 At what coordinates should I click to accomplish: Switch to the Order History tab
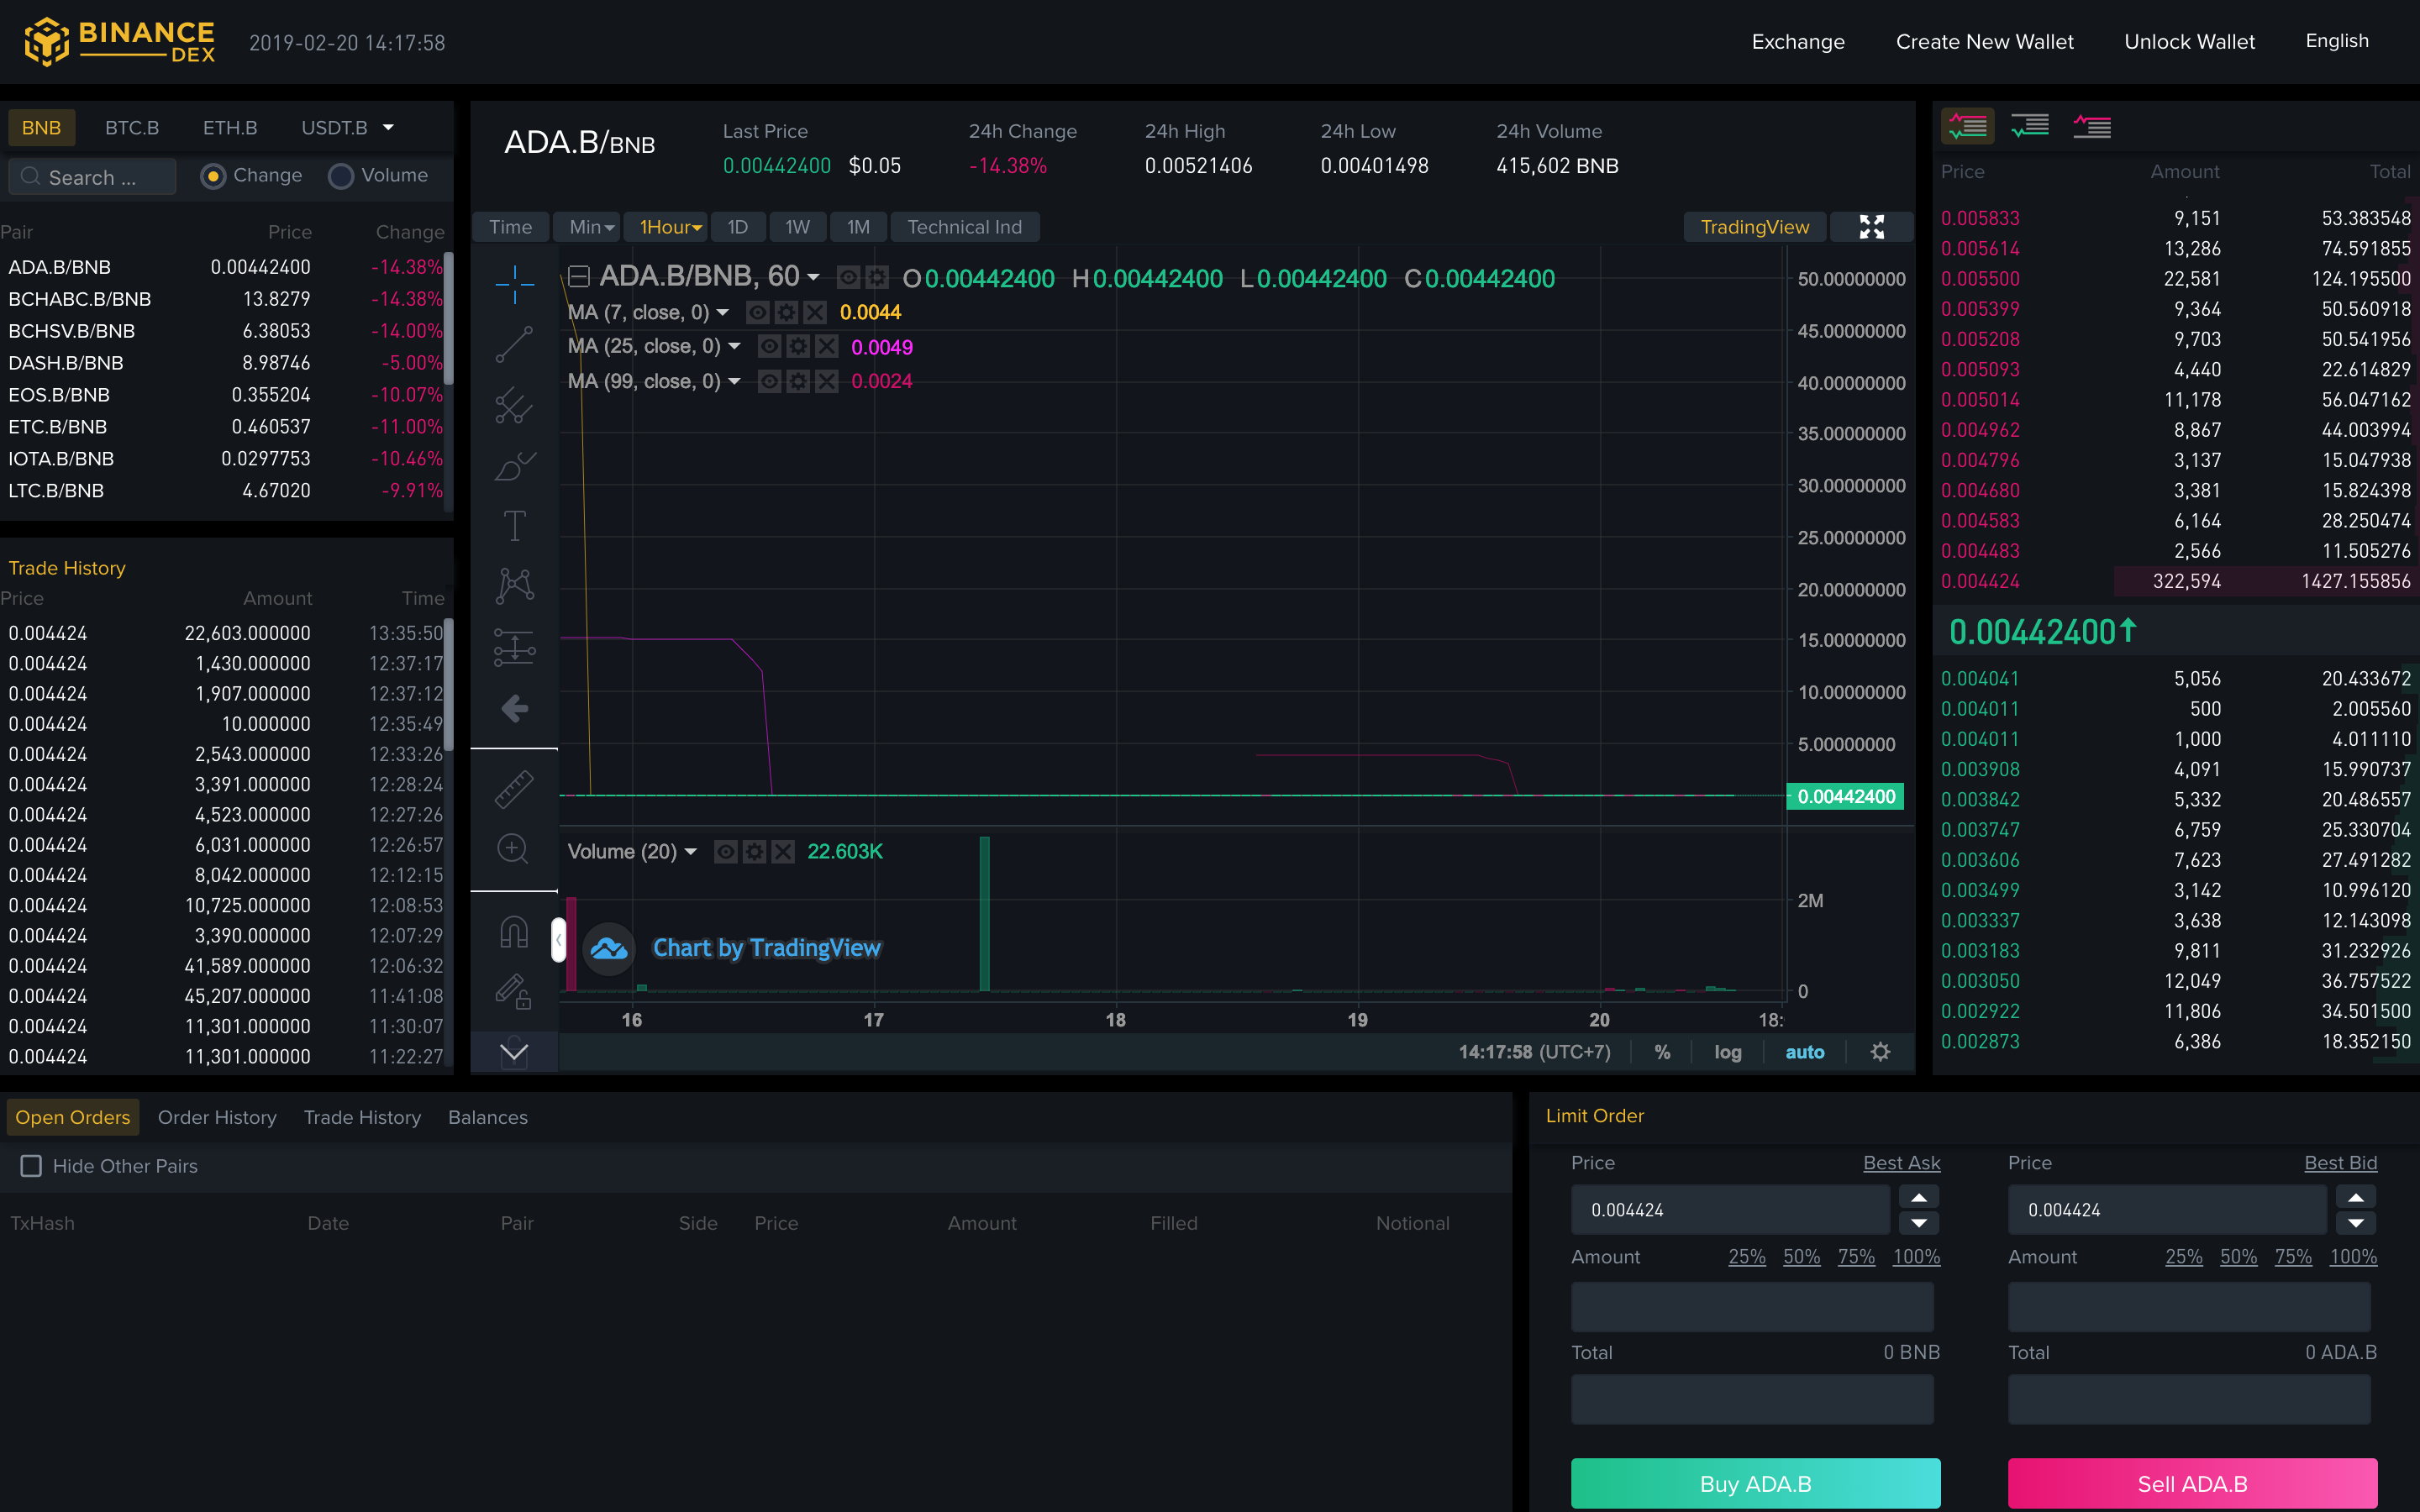point(217,1117)
